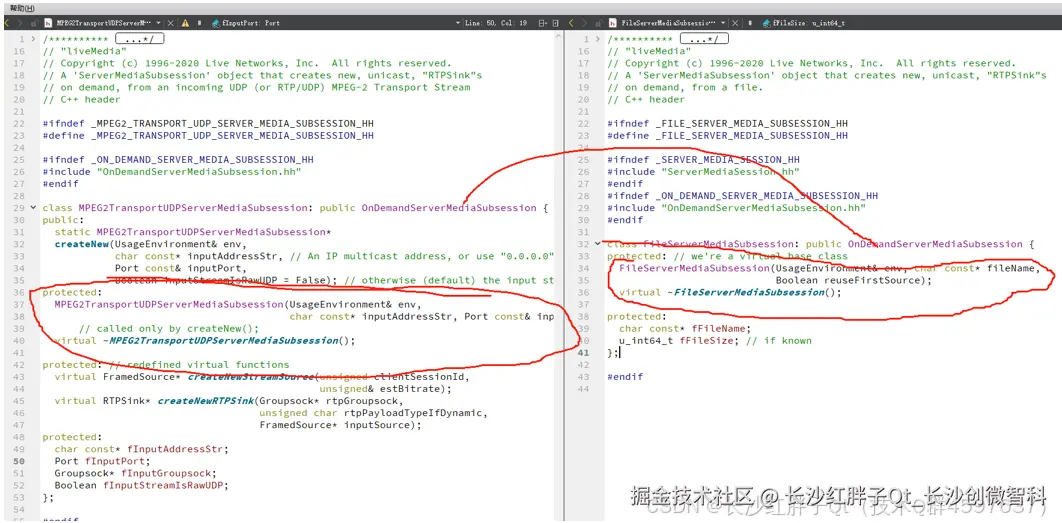Screen dimensions: 1062x523
Task: Click "#ifndef _SERVER_MEDIA_SESSION_HH" at line 25
Action: click(703, 159)
